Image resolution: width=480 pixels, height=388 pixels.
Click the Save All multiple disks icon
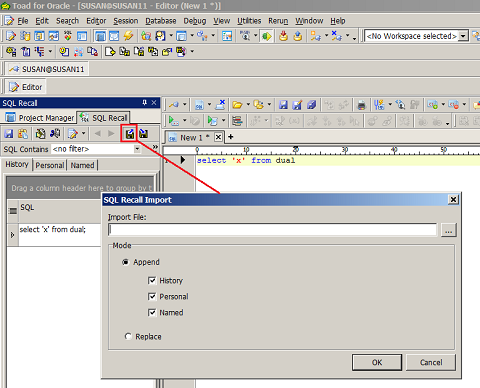[312, 105]
